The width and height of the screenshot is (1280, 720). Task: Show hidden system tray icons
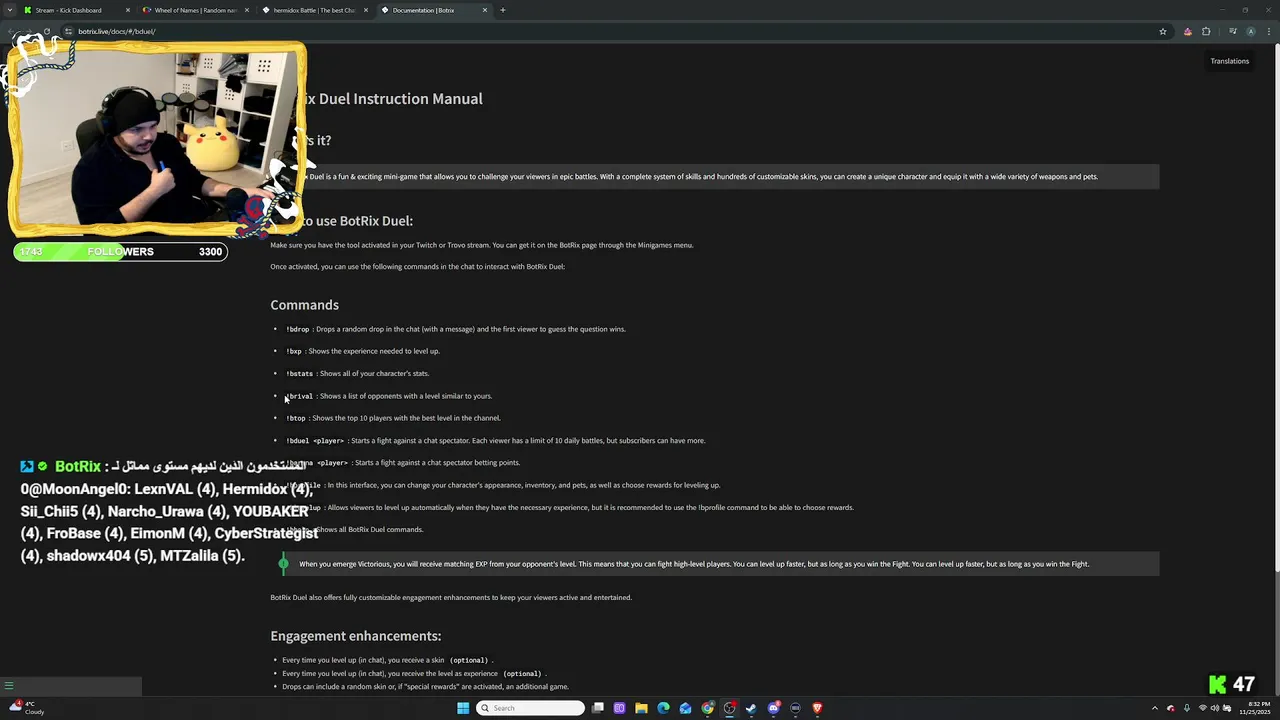click(1154, 708)
